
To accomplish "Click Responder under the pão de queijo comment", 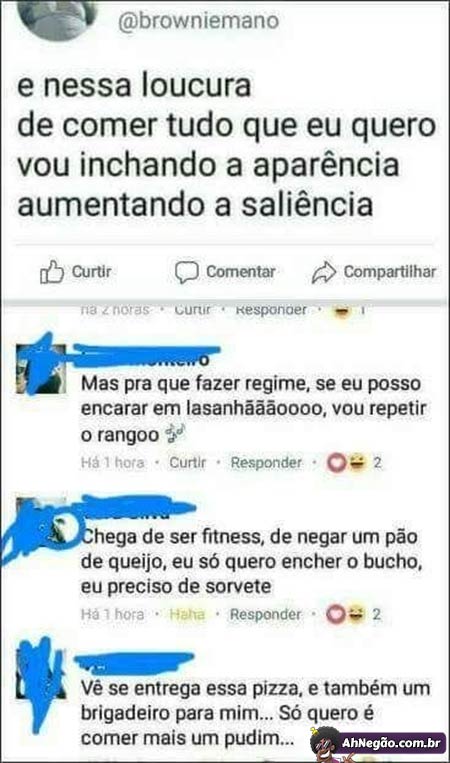I will point(266,615).
